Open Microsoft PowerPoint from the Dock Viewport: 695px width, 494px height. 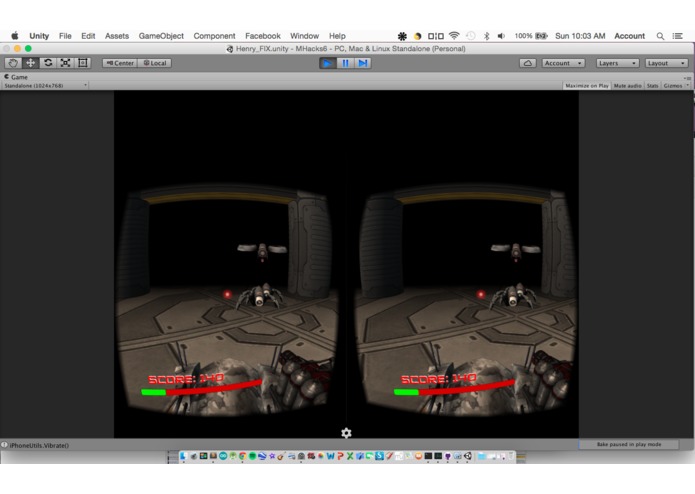tap(340, 456)
